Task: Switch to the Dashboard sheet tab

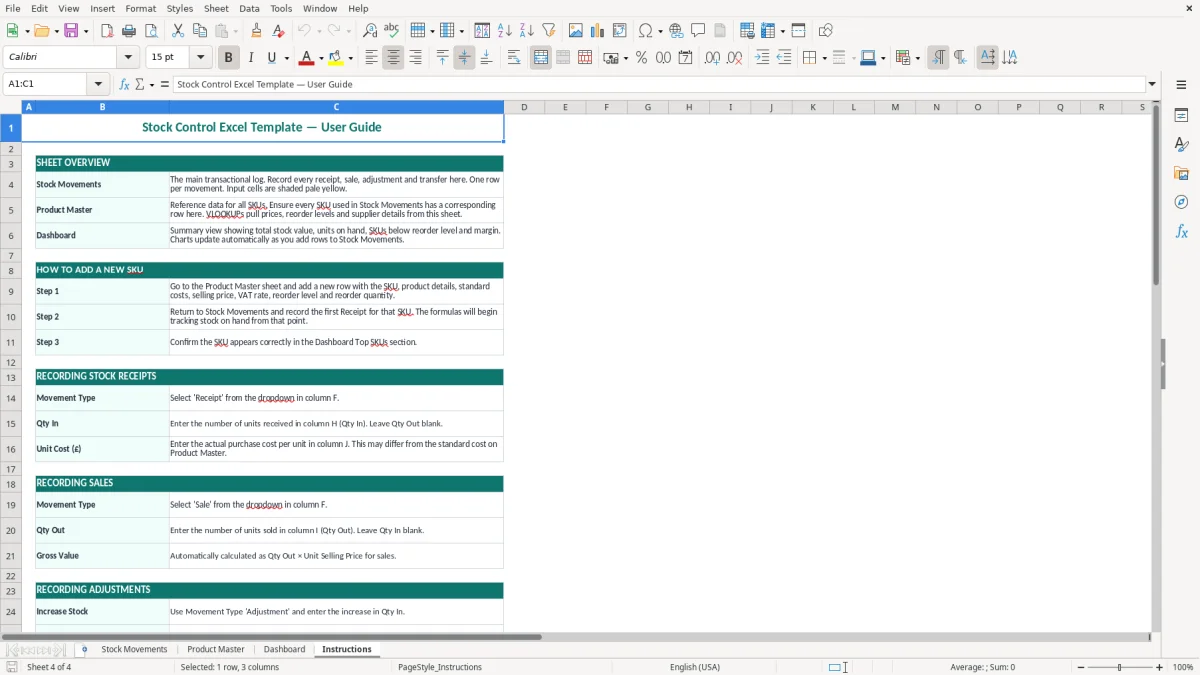Action: 284,649
